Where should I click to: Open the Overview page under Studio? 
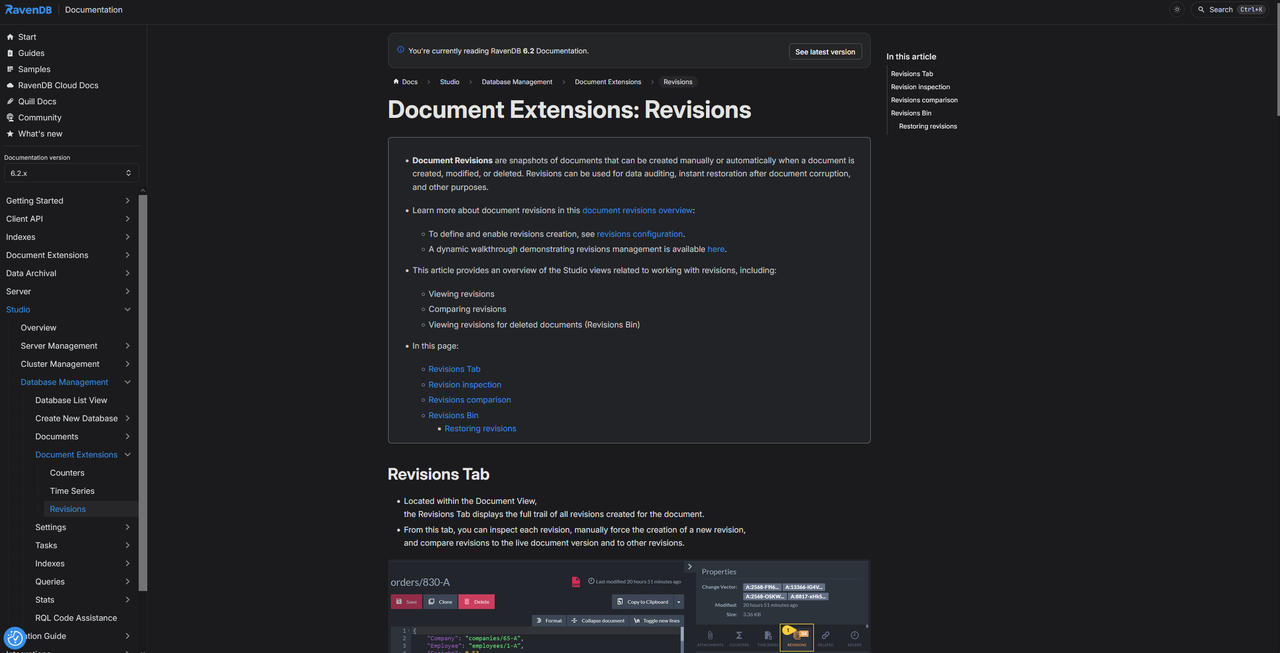click(x=38, y=328)
